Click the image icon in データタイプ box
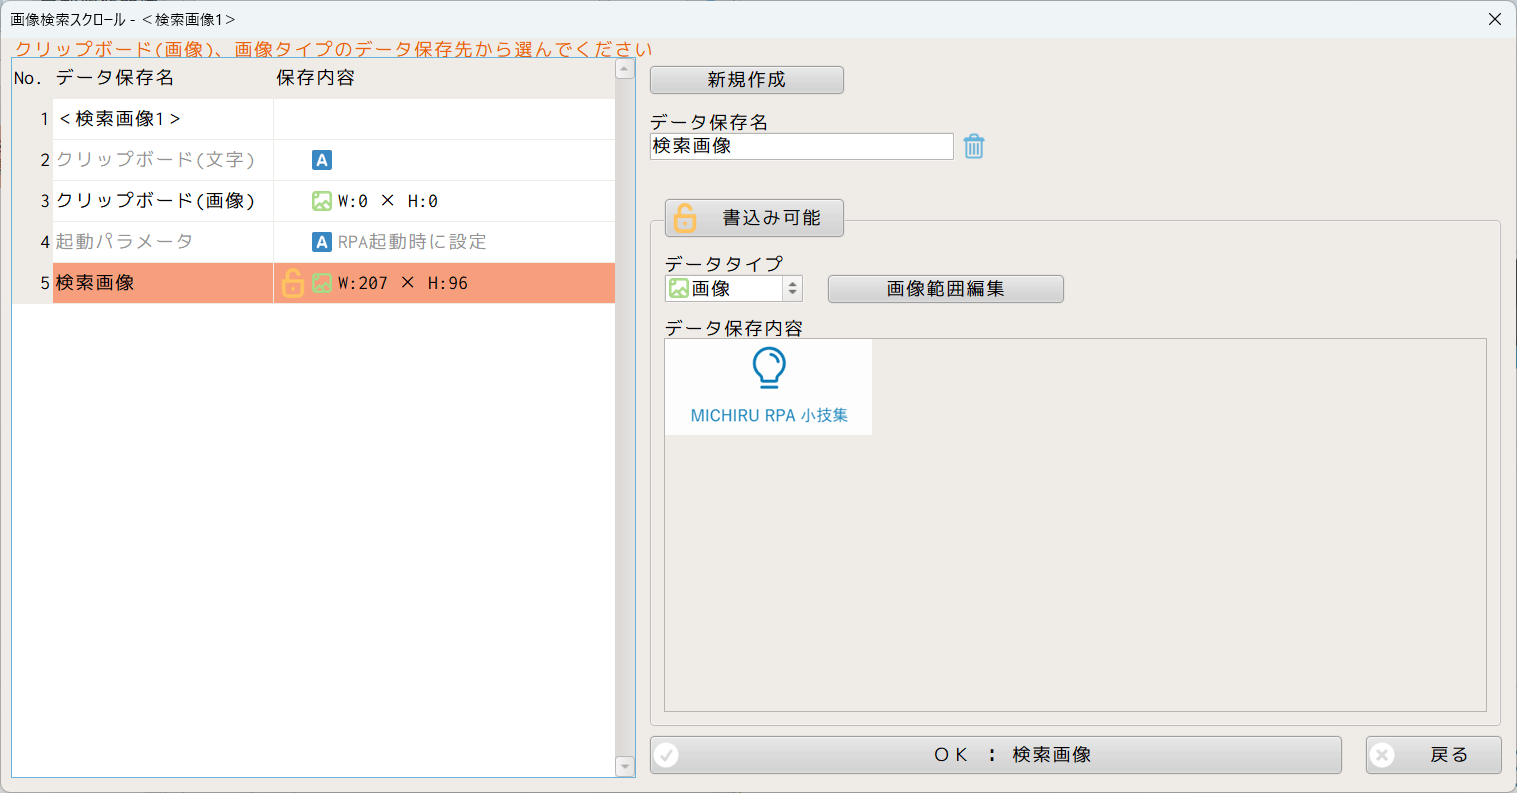 (x=679, y=289)
